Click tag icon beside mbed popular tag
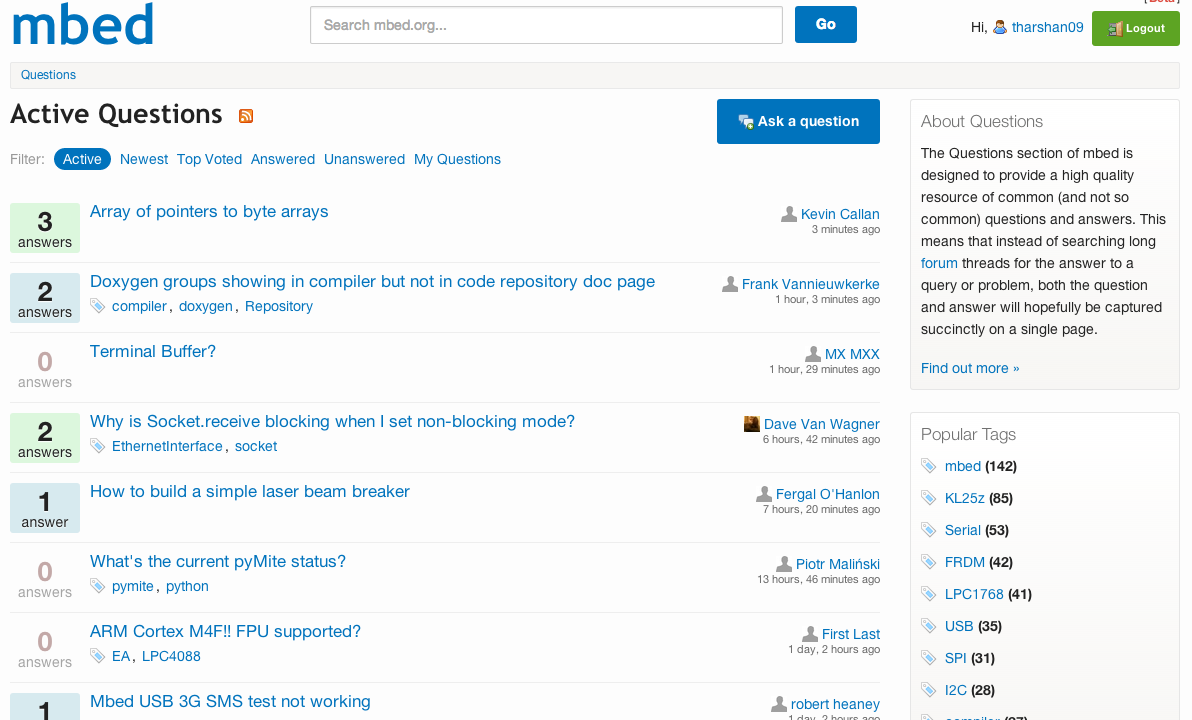The width and height of the screenshot is (1192, 720). coord(928,466)
